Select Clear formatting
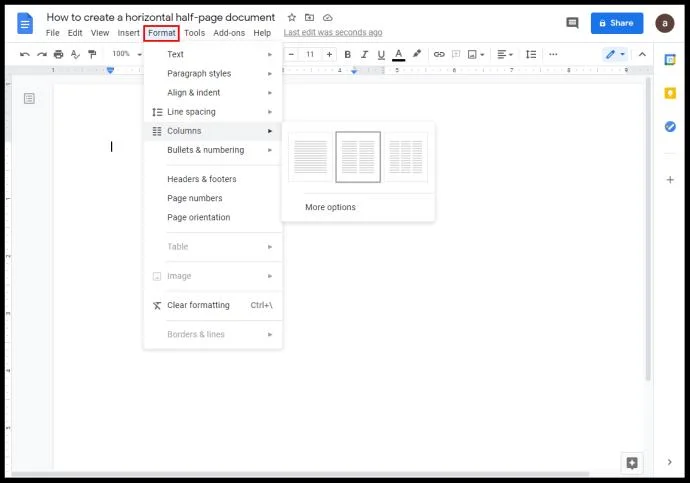Screen dimensions: 690x483 point(213,305)
